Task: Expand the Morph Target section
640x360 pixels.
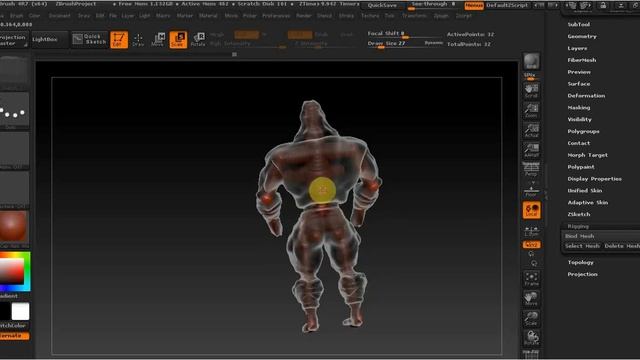Action: pyautogui.click(x=587, y=155)
